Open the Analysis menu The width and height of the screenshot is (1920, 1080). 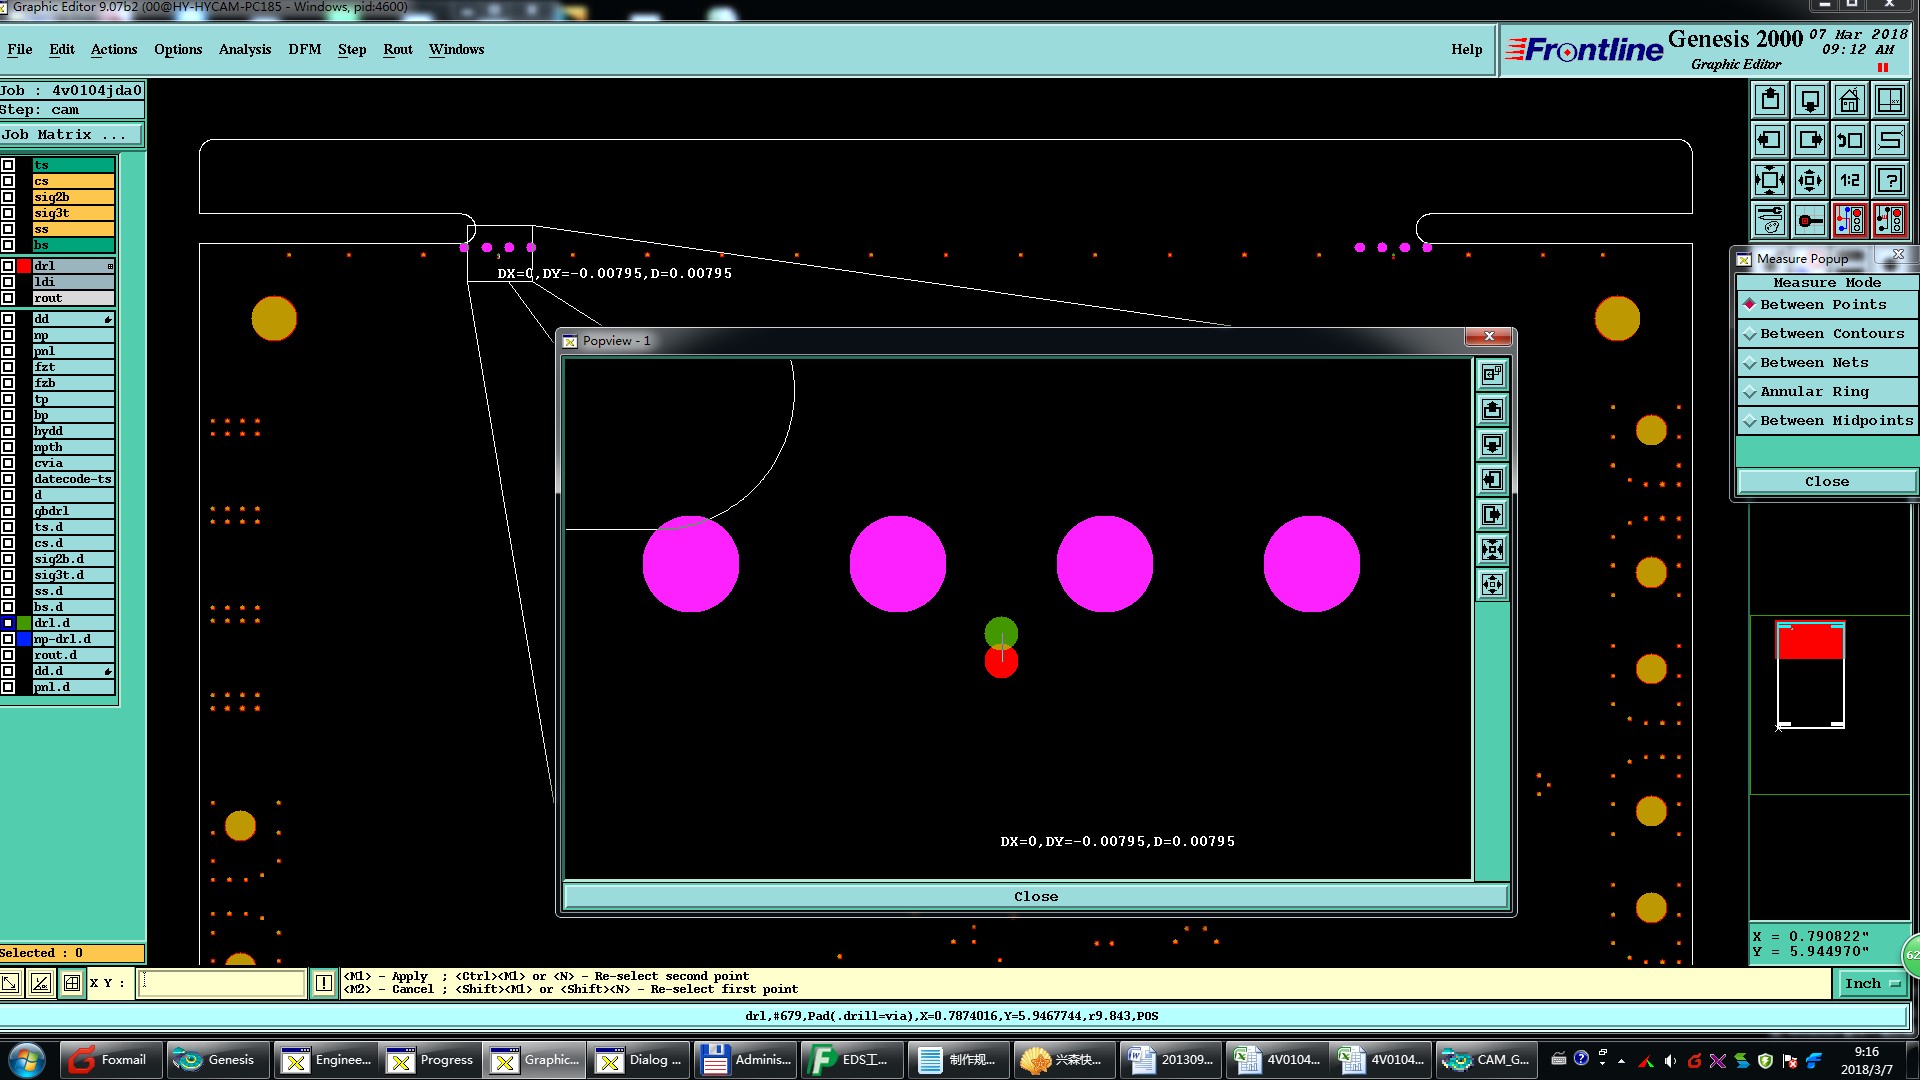(245, 49)
